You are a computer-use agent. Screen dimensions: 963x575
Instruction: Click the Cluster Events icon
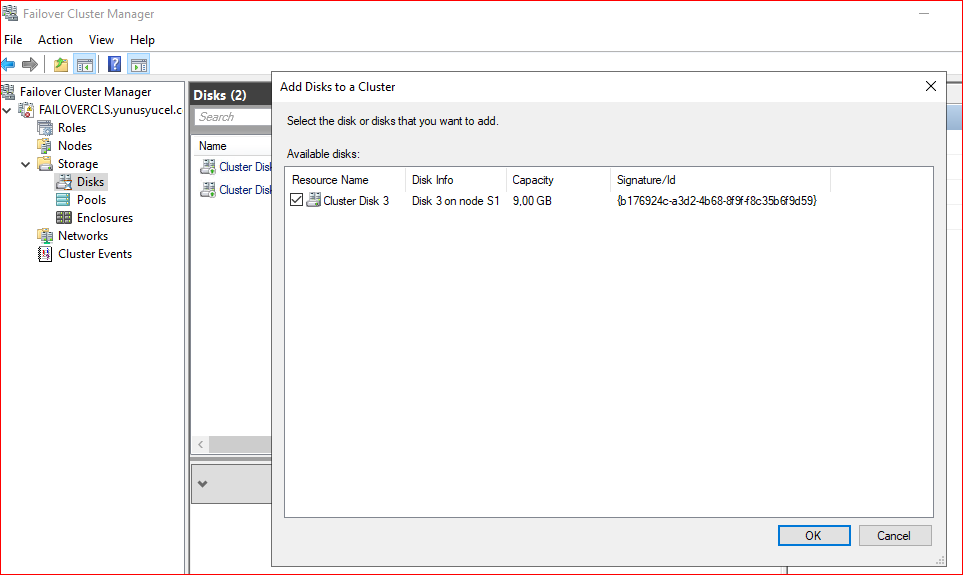coord(45,254)
